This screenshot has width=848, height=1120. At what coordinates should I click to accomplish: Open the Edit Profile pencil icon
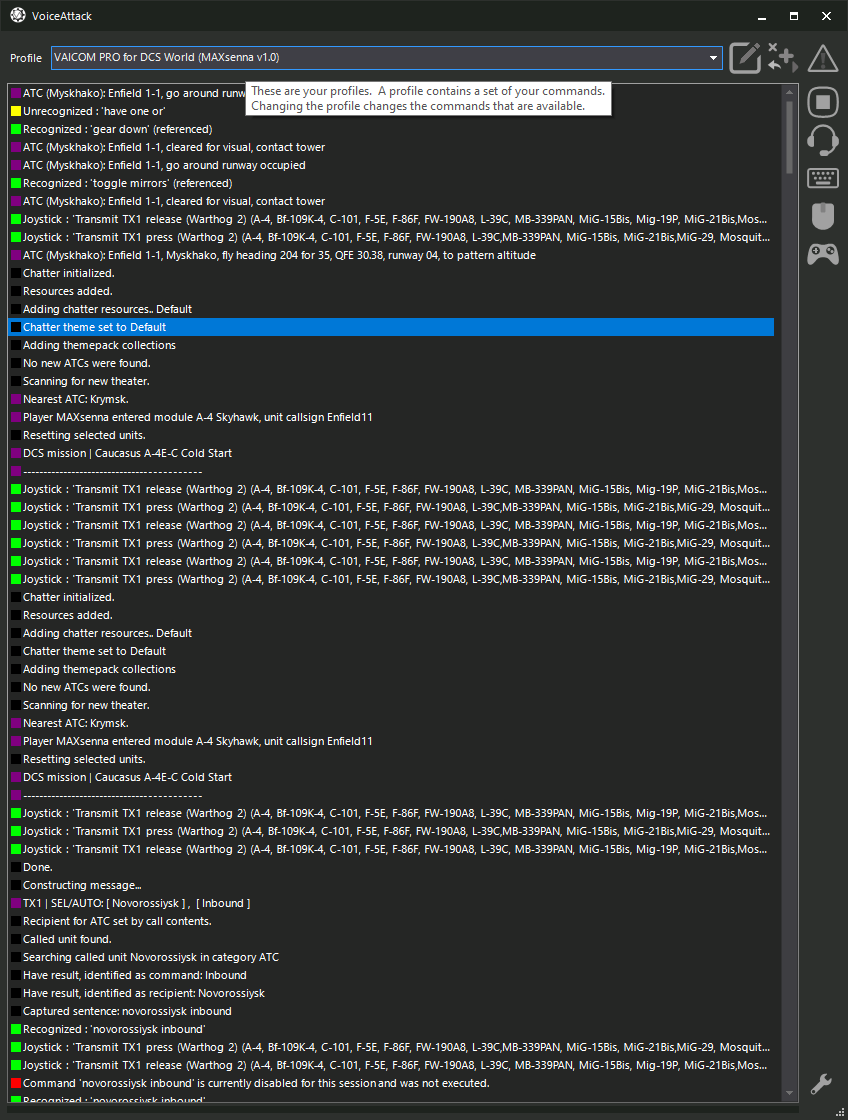[744, 58]
